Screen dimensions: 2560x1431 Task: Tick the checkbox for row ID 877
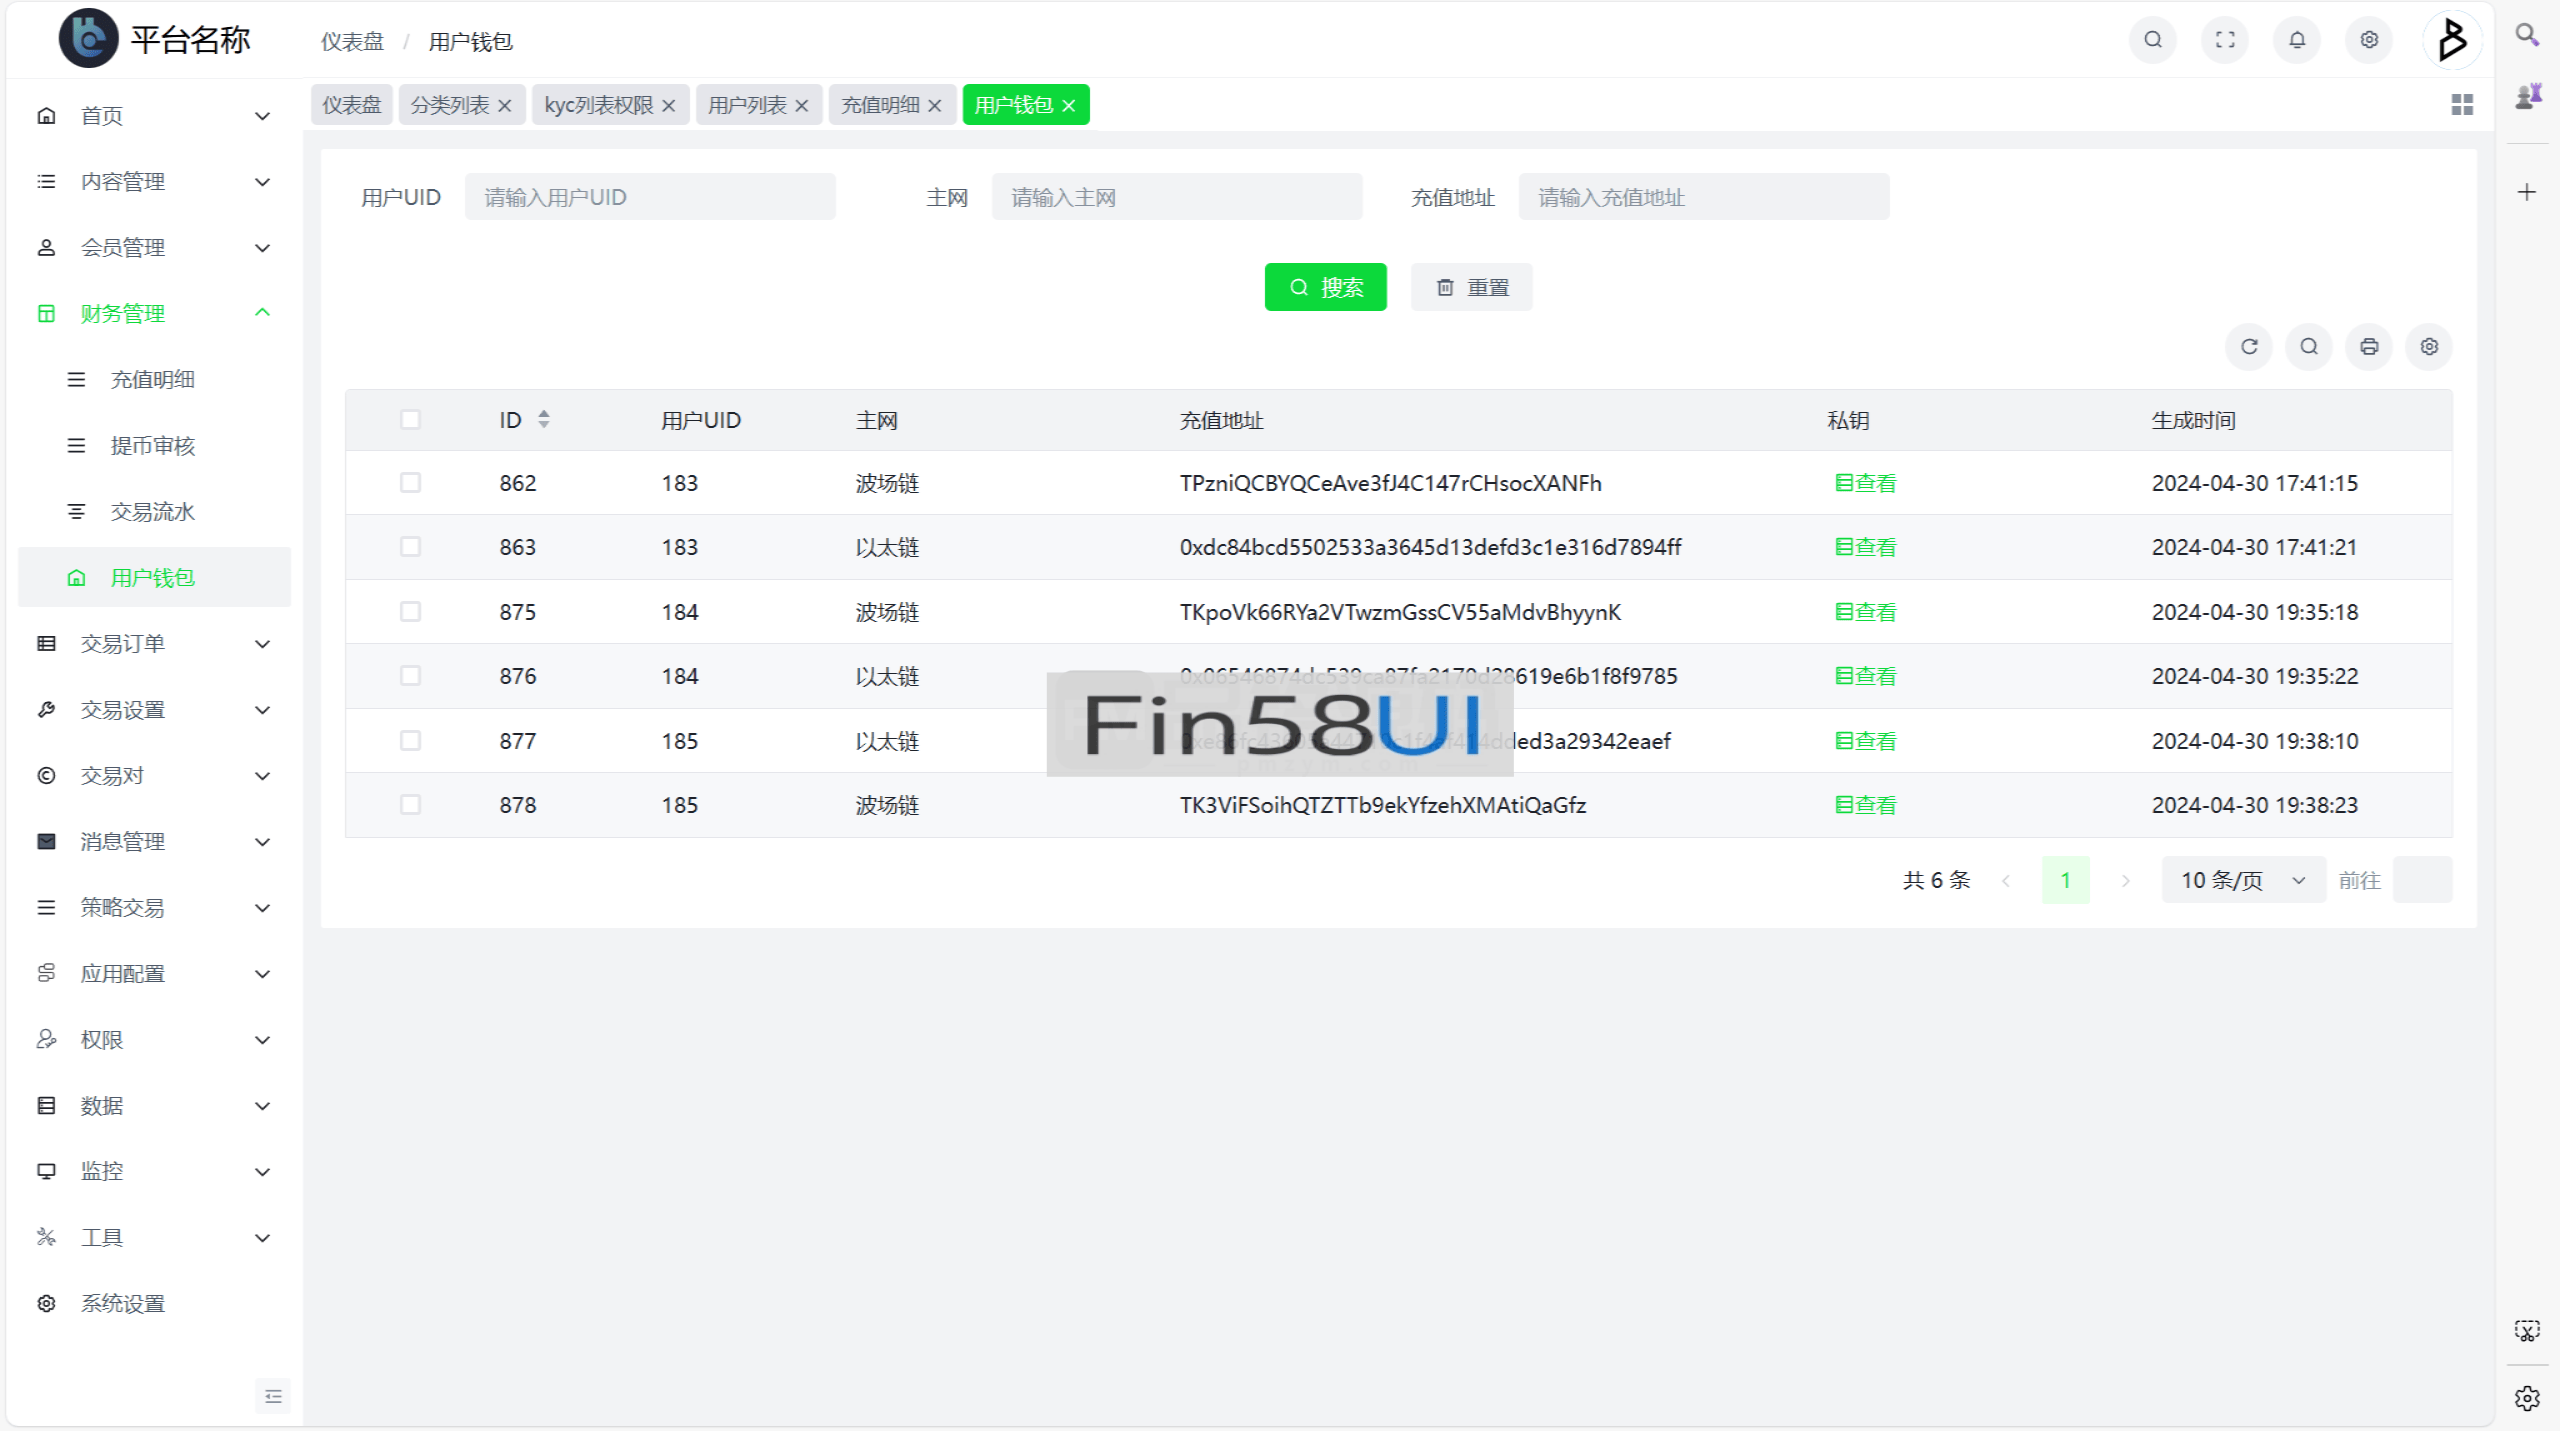pyautogui.click(x=410, y=741)
